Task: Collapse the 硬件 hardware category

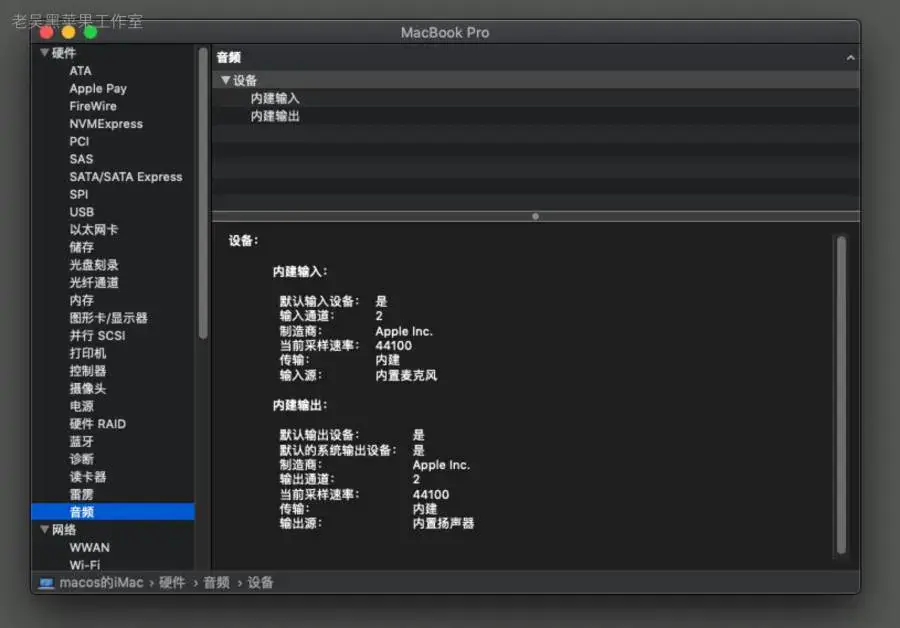Action: click(44, 53)
